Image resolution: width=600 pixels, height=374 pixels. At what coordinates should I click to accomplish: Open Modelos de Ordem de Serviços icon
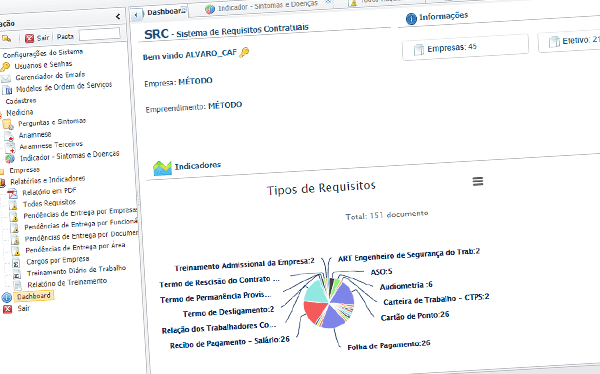point(7,90)
